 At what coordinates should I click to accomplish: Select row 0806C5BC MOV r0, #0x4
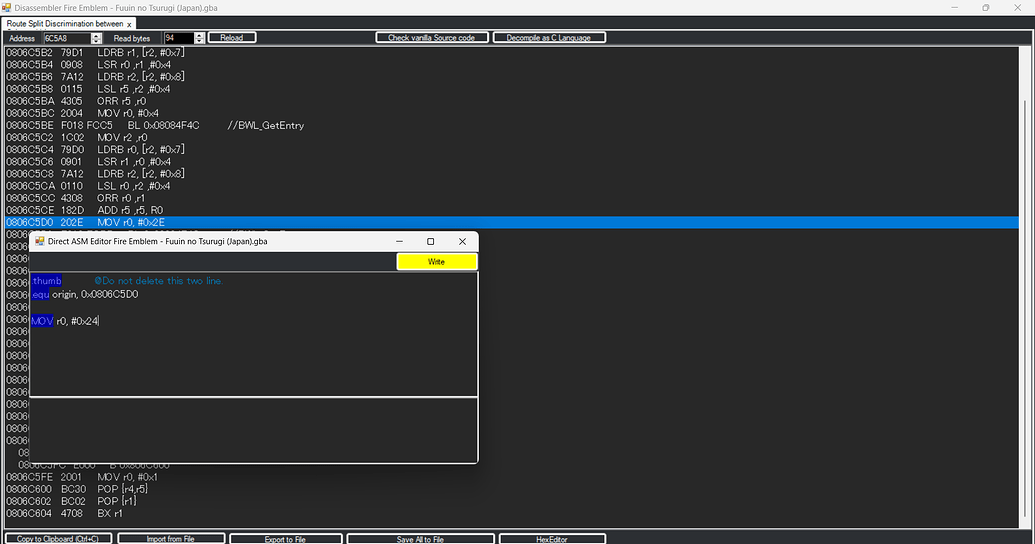[x=512, y=114]
